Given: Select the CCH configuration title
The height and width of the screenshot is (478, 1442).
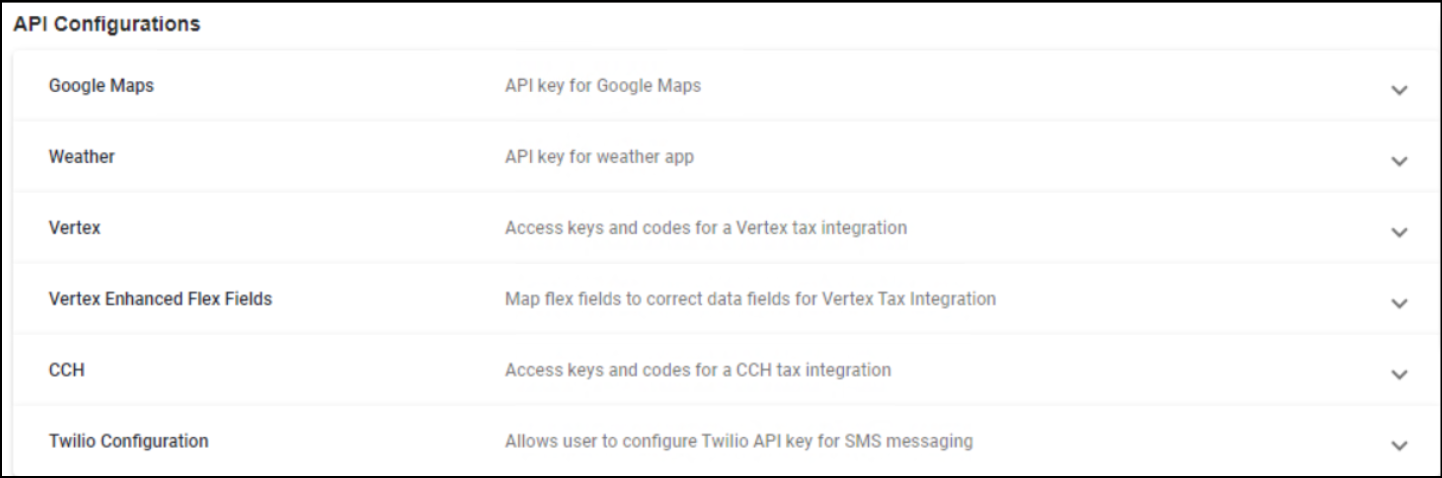Looking at the screenshot, I should click(67, 370).
